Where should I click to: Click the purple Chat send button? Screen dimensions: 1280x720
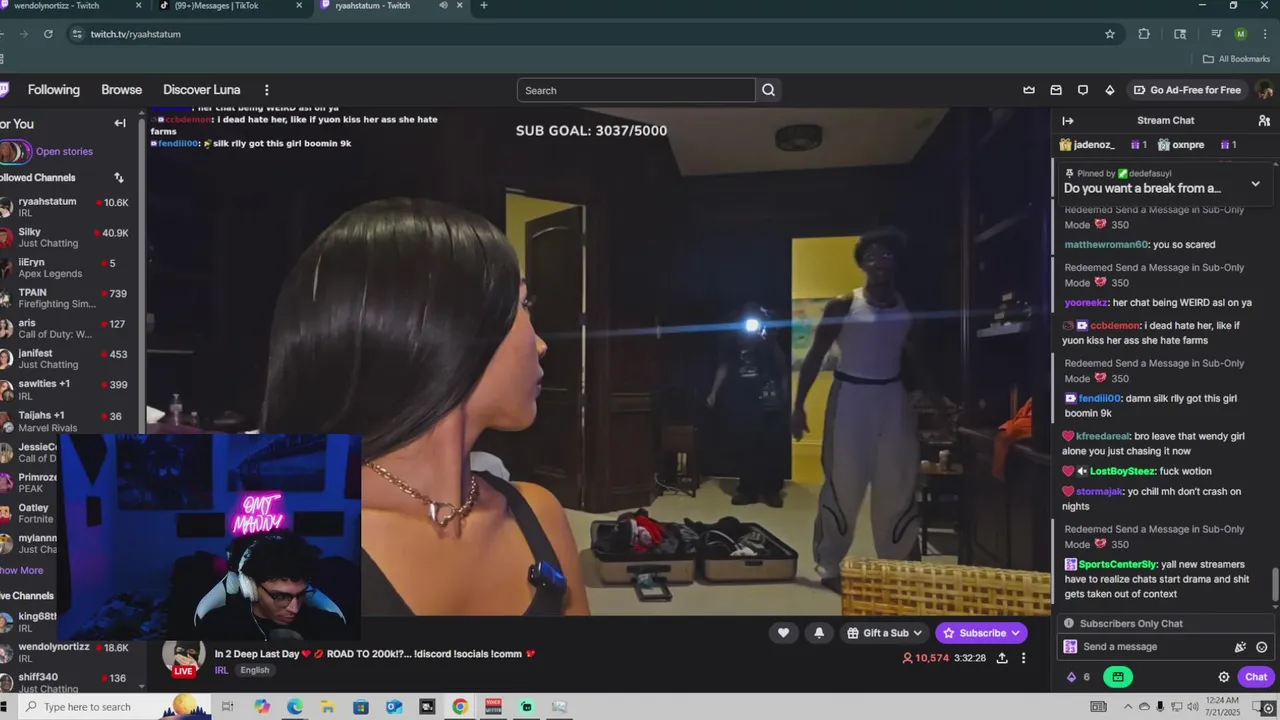1256,677
